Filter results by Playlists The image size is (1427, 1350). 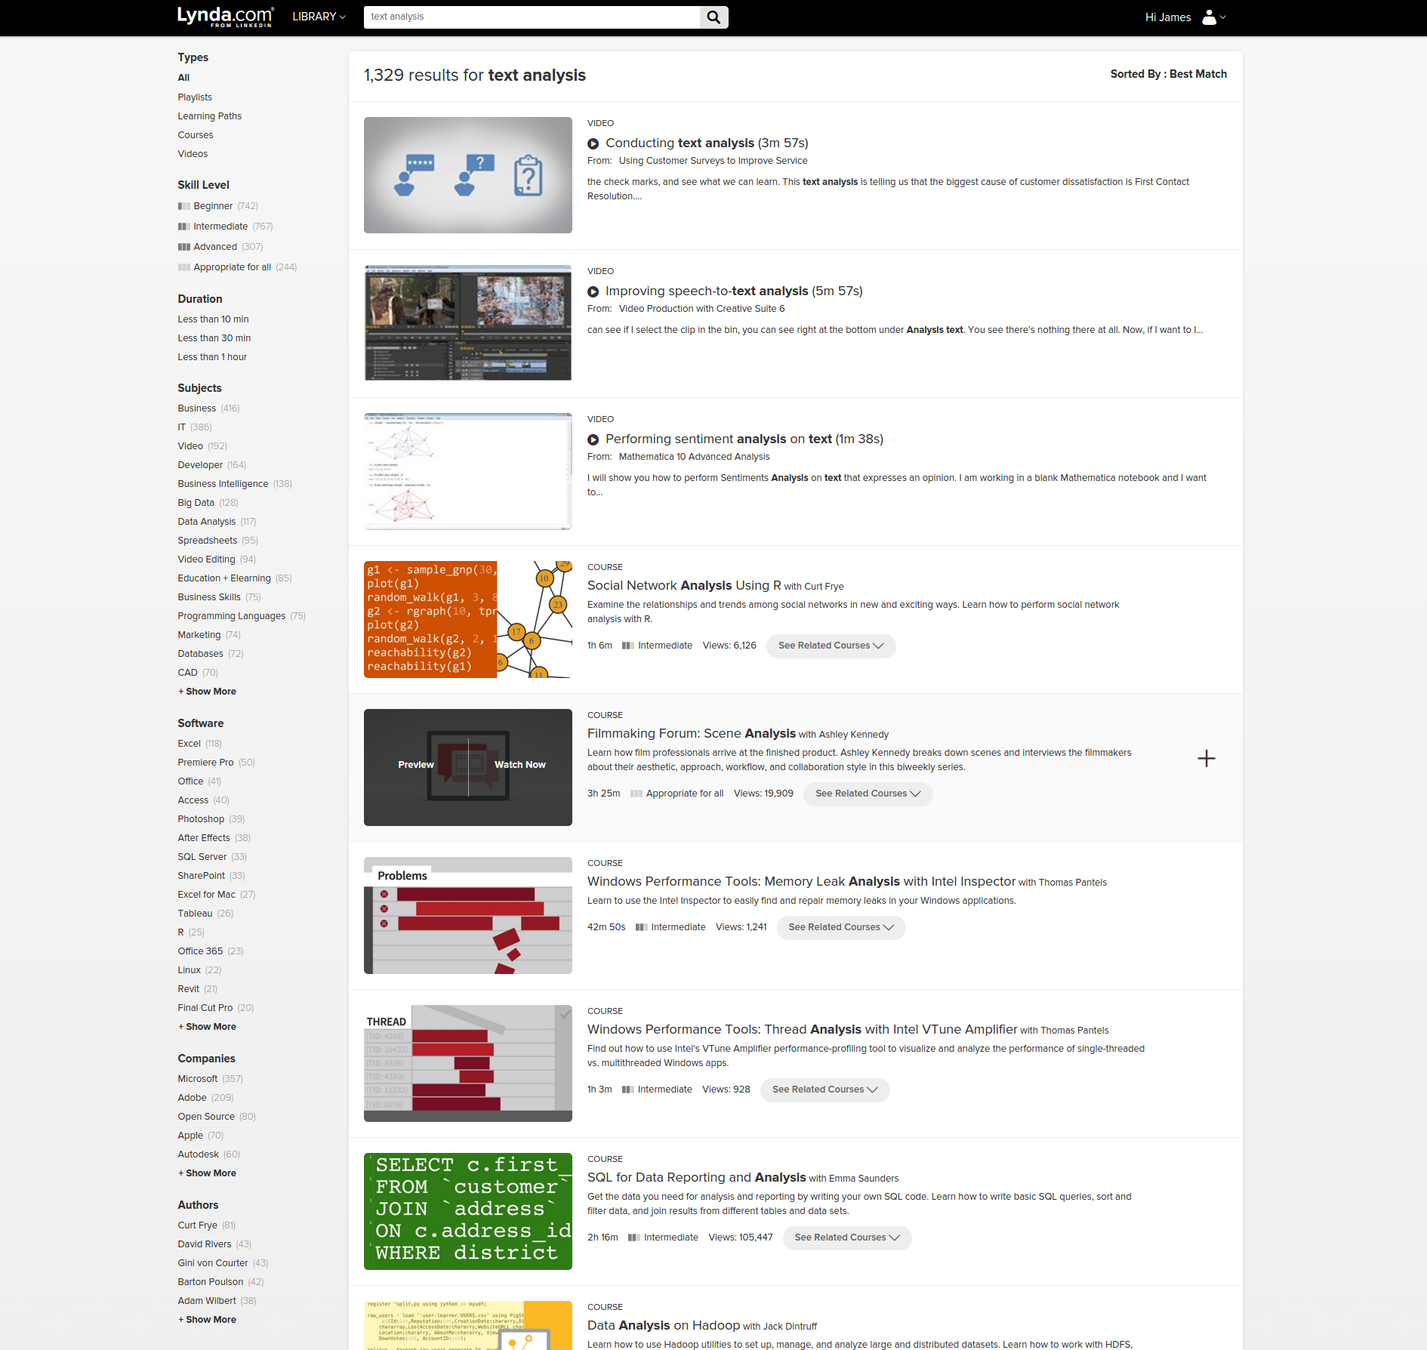195,97
